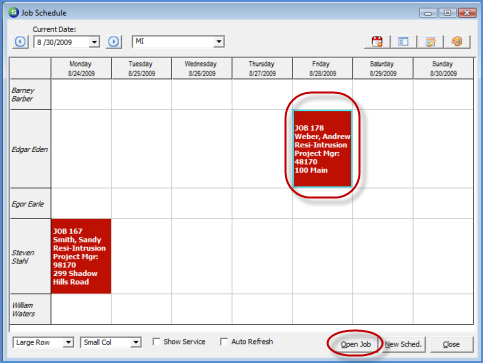Screen dimensions: 483x363
Task: Select the Steven Stahl row header
Action: point(30,256)
